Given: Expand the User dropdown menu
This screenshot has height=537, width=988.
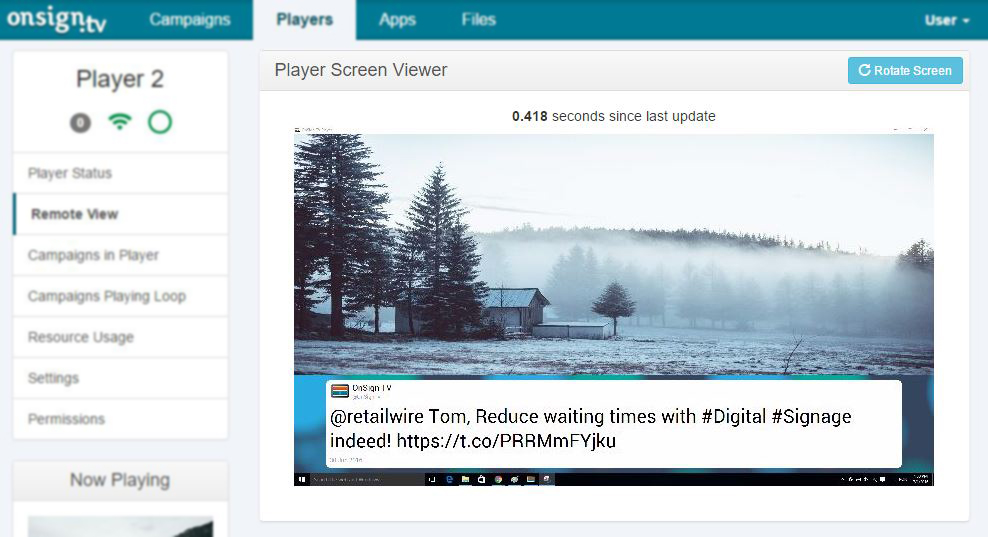Looking at the screenshot, I should pos(947,20).
